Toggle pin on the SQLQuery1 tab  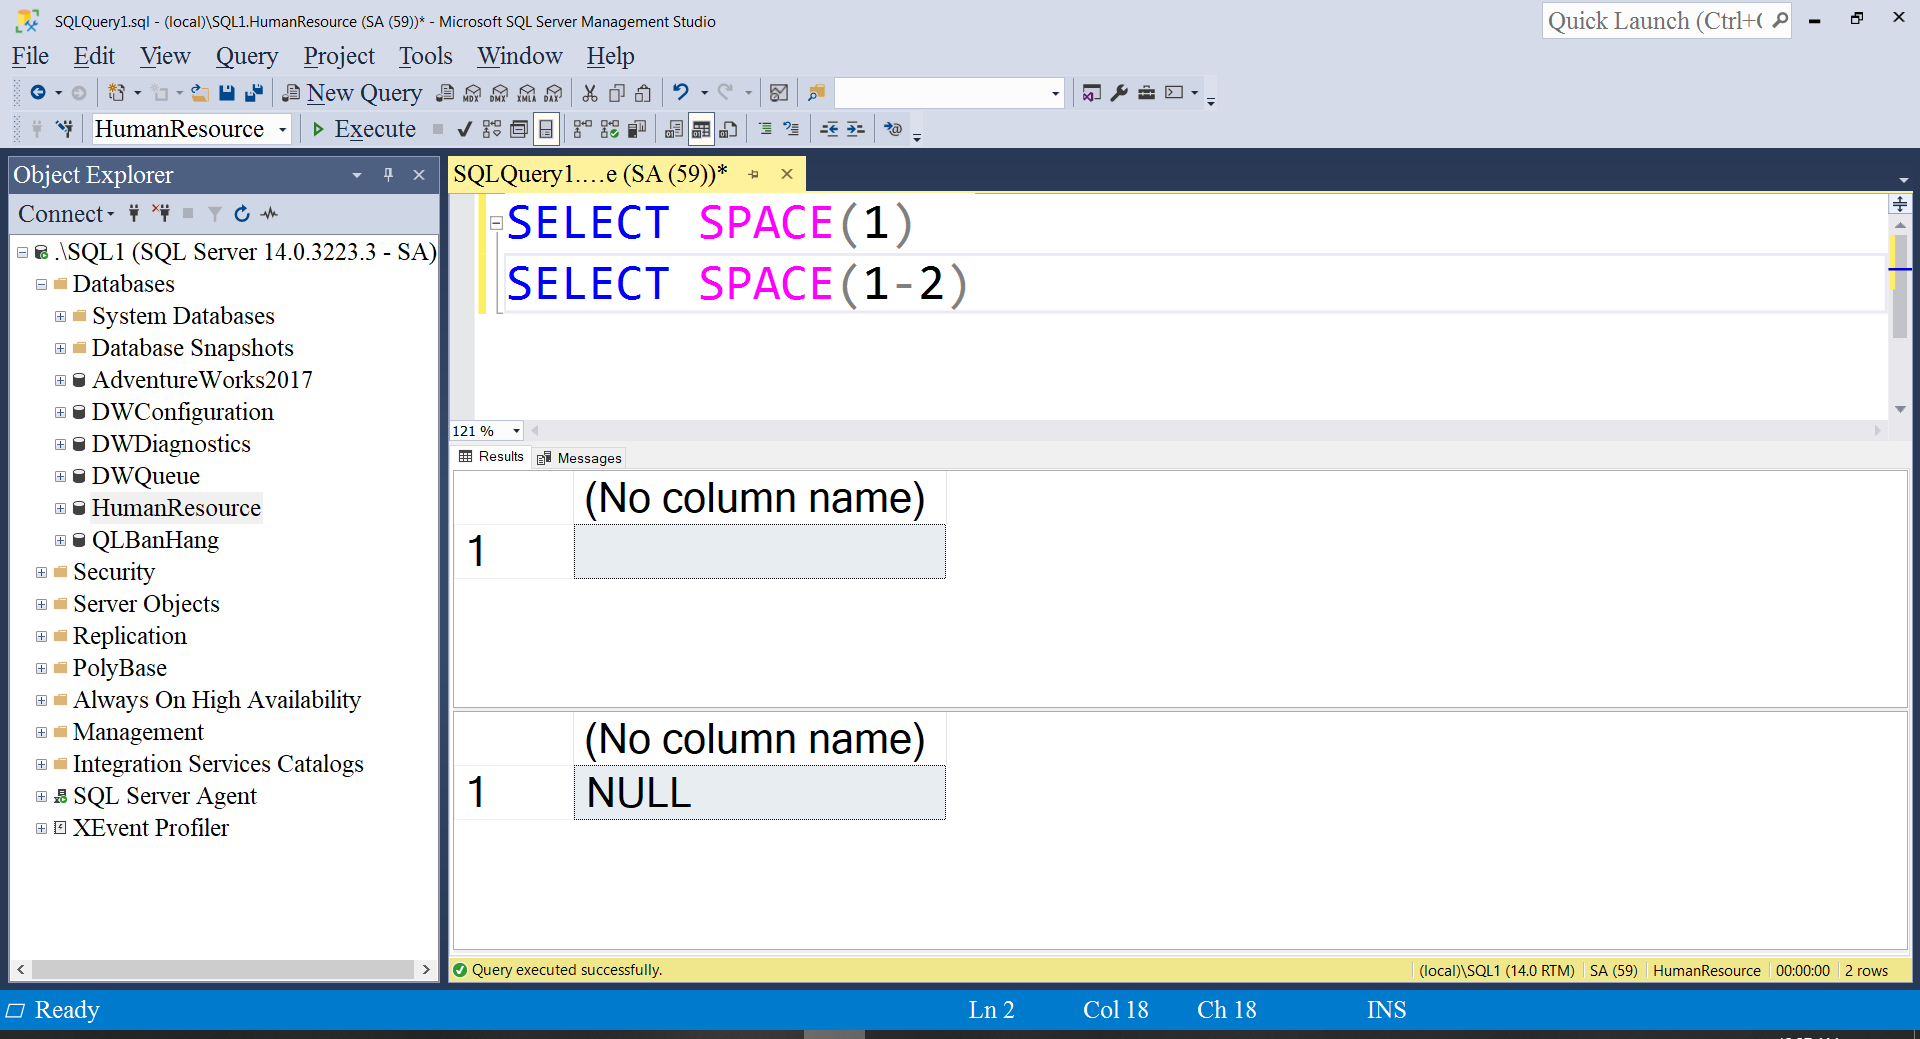point(754,175)
